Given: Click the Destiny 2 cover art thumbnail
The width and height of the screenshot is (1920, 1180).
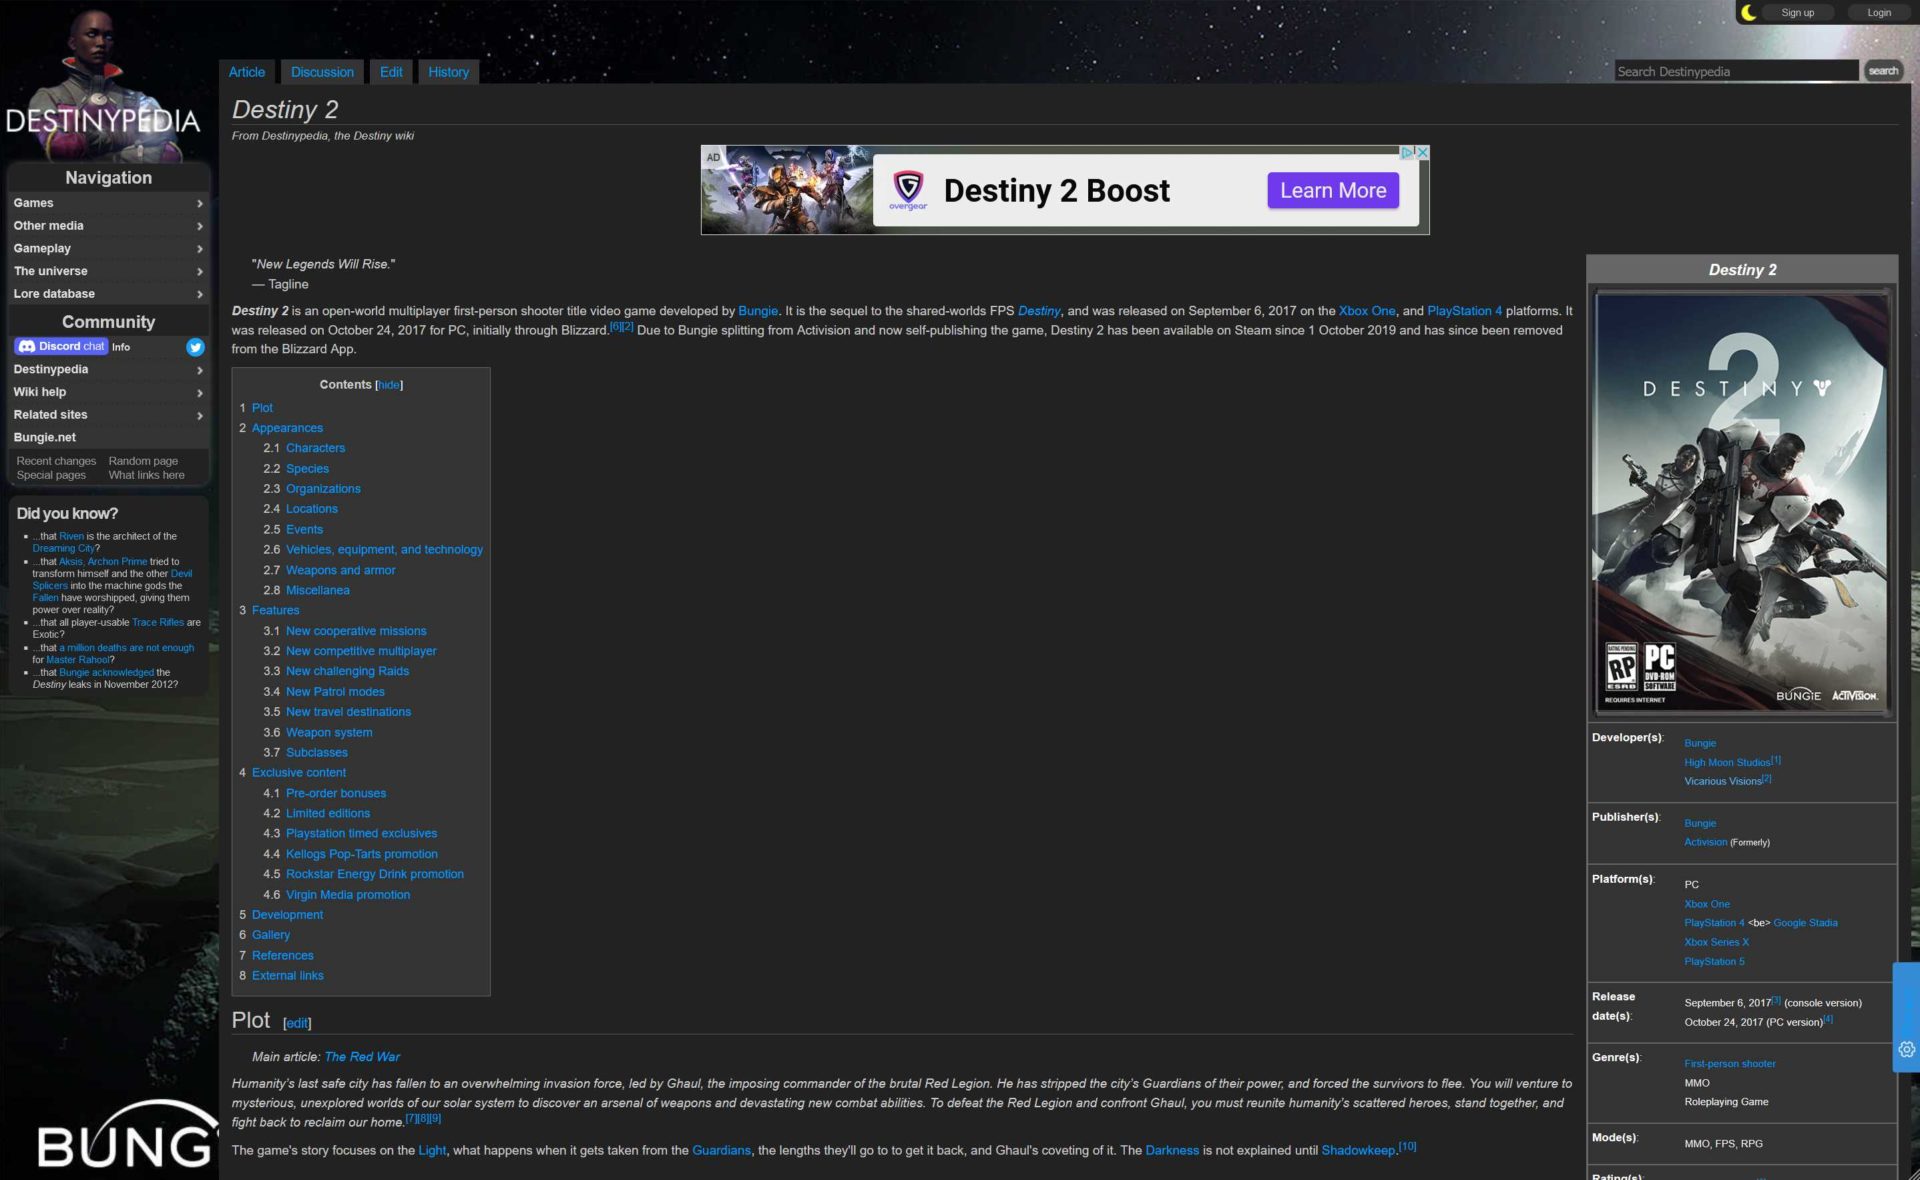Looking at the screenshot, I should point(1741,502).
